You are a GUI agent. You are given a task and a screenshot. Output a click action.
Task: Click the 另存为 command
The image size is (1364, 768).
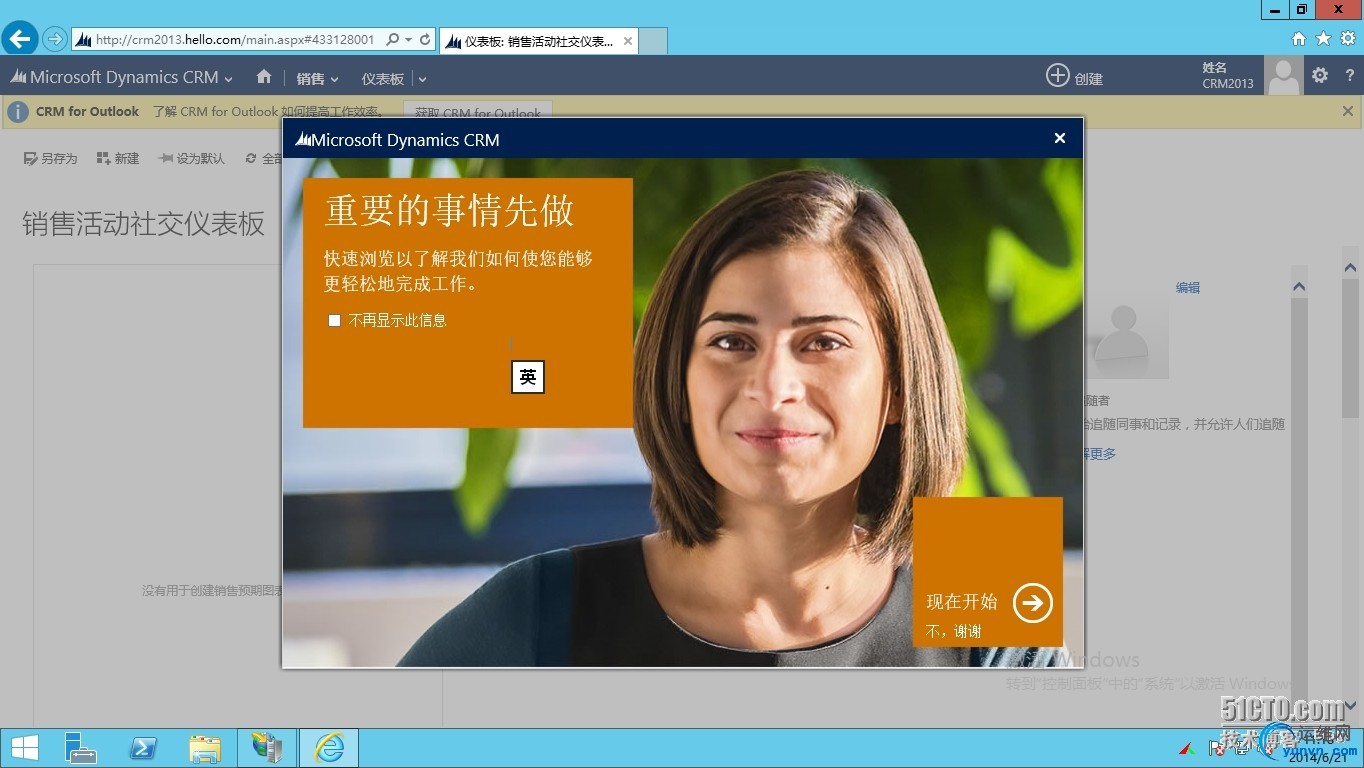click(50, 158)
